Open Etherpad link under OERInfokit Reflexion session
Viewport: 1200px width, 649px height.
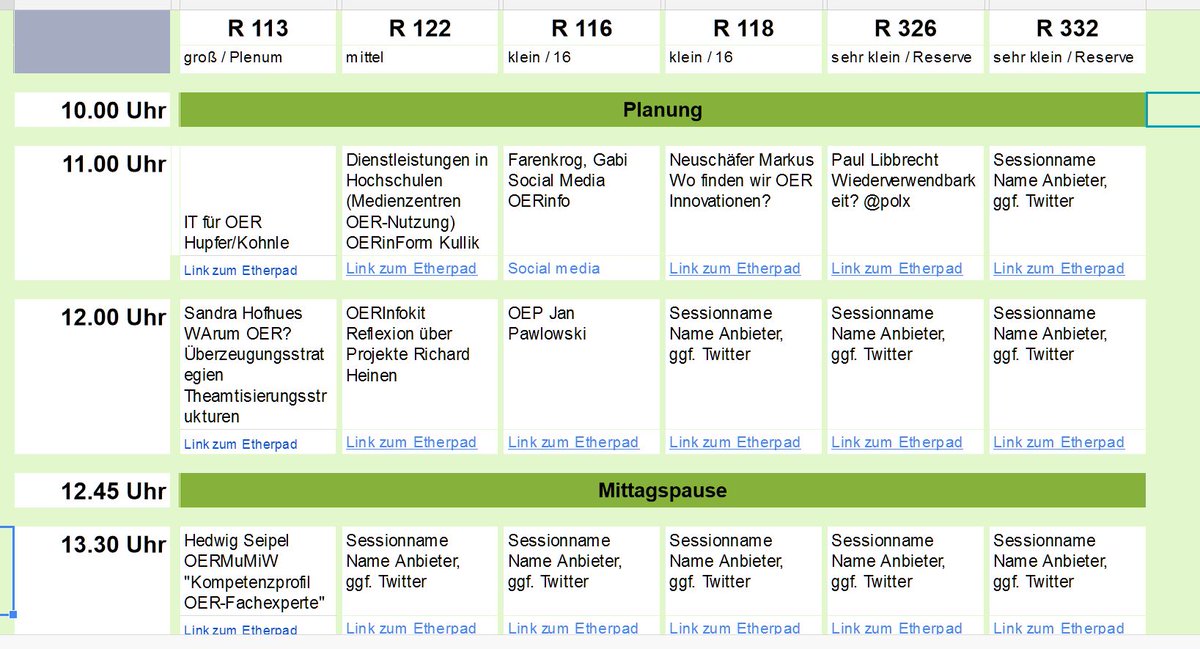[411, 442]
